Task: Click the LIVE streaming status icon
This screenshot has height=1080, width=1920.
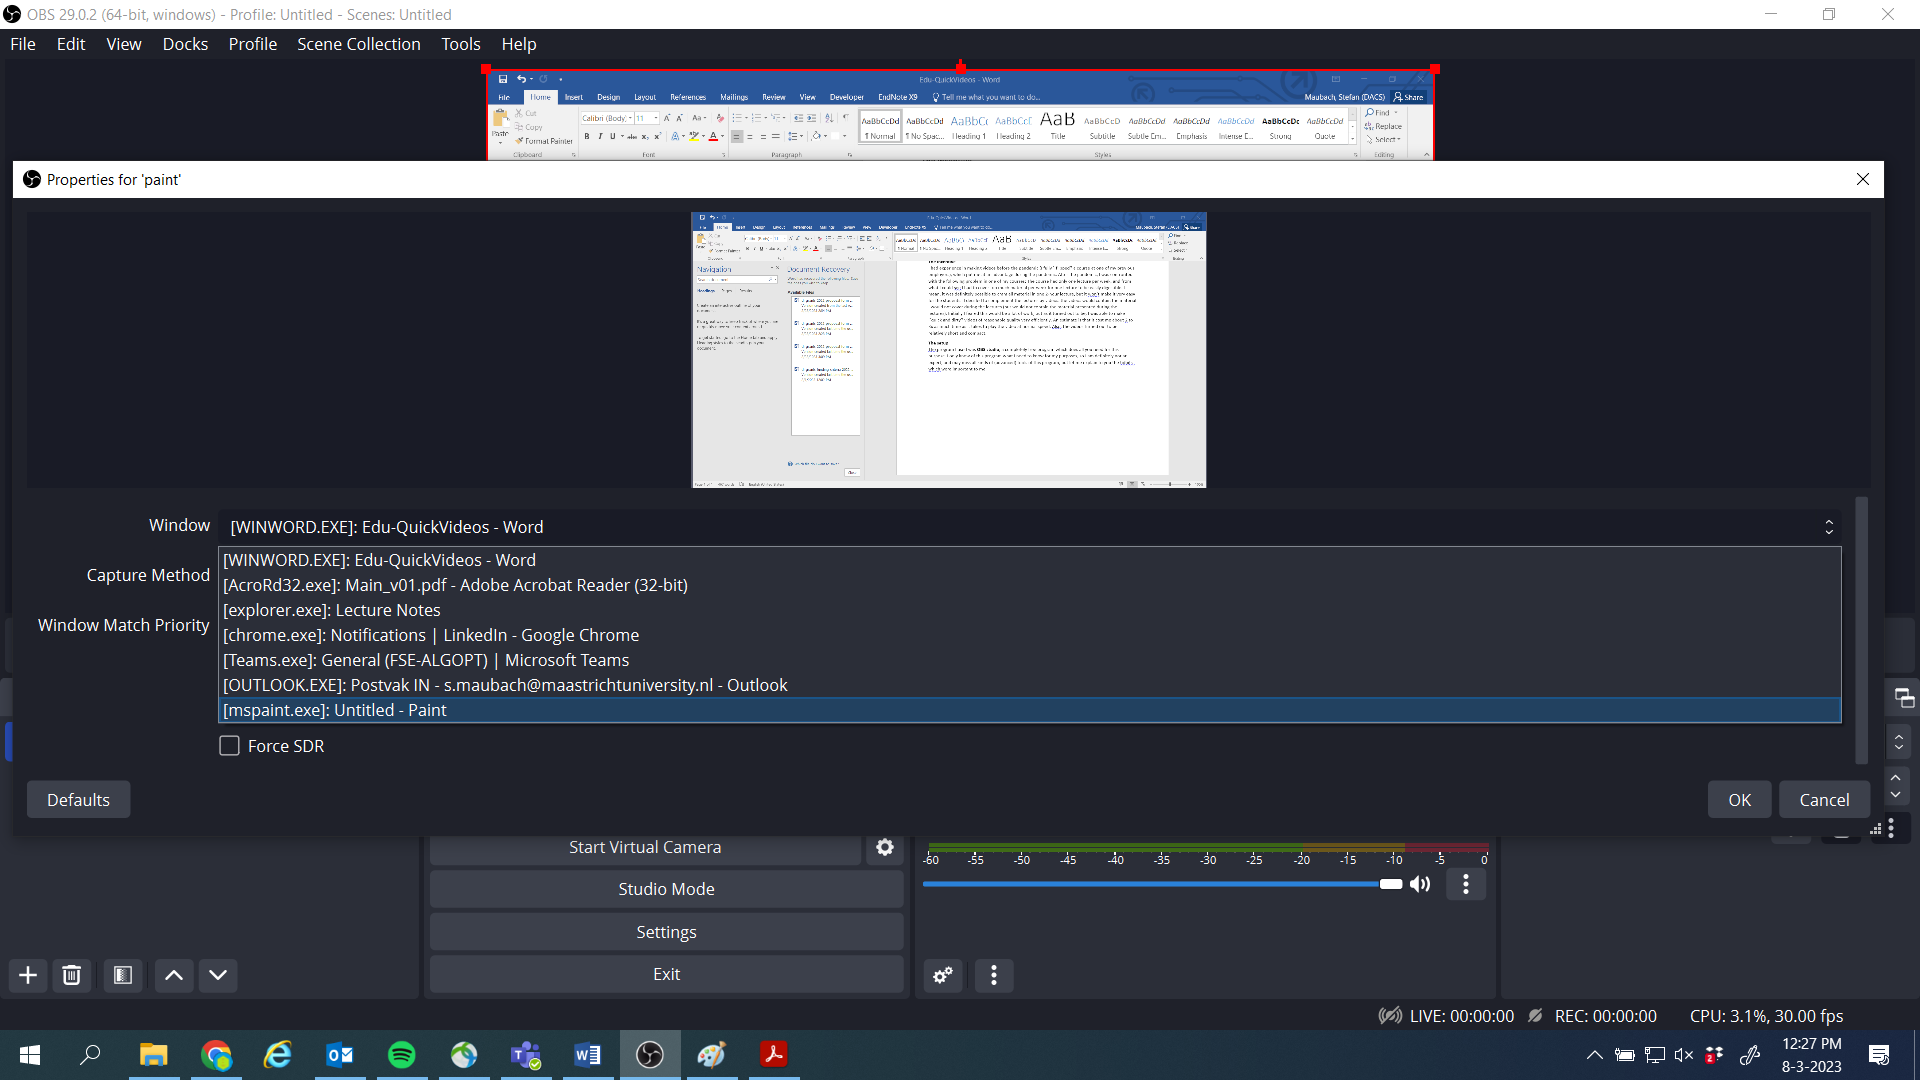Action: [x=1390, y=1016]
